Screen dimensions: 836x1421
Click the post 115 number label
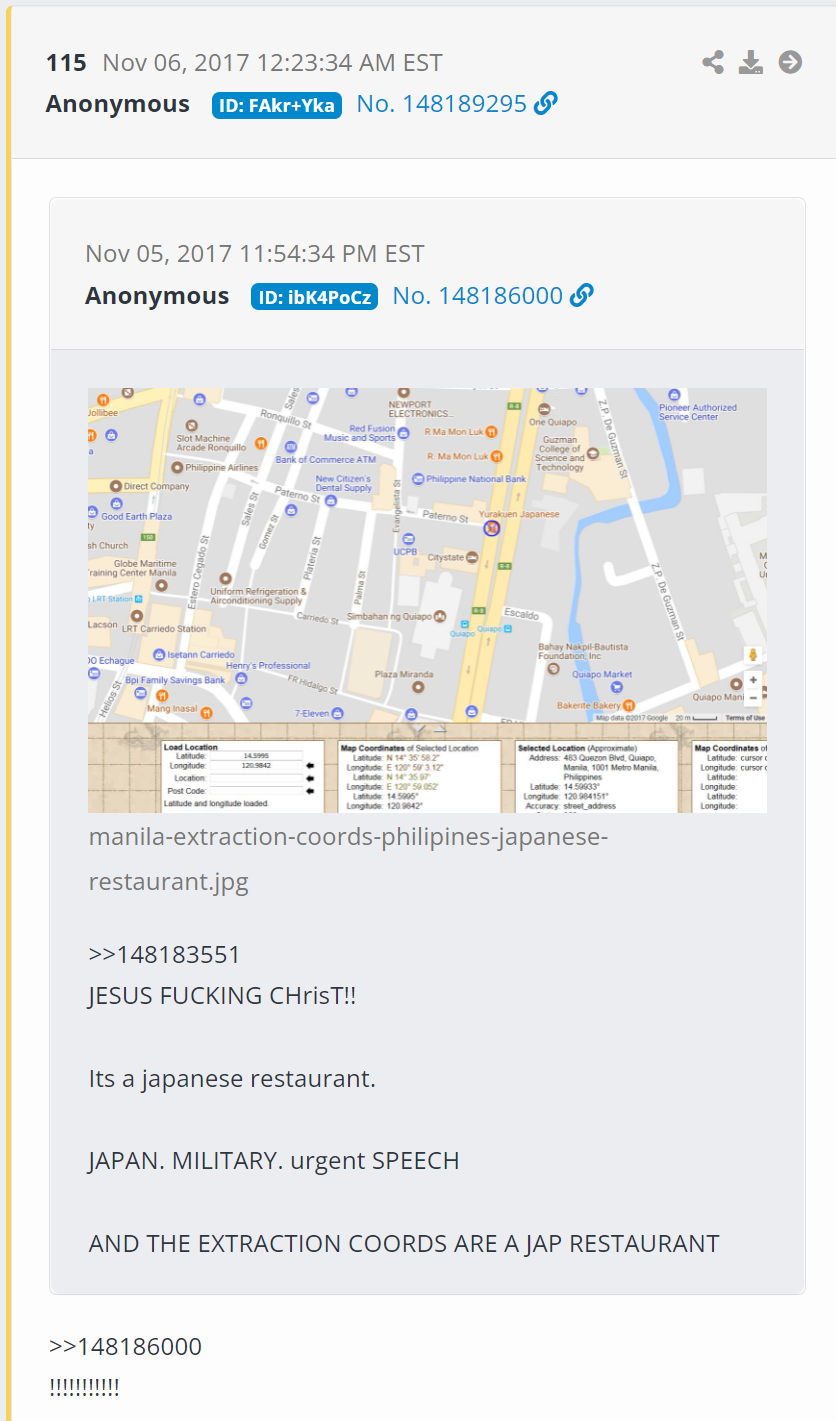coord(66,63)
